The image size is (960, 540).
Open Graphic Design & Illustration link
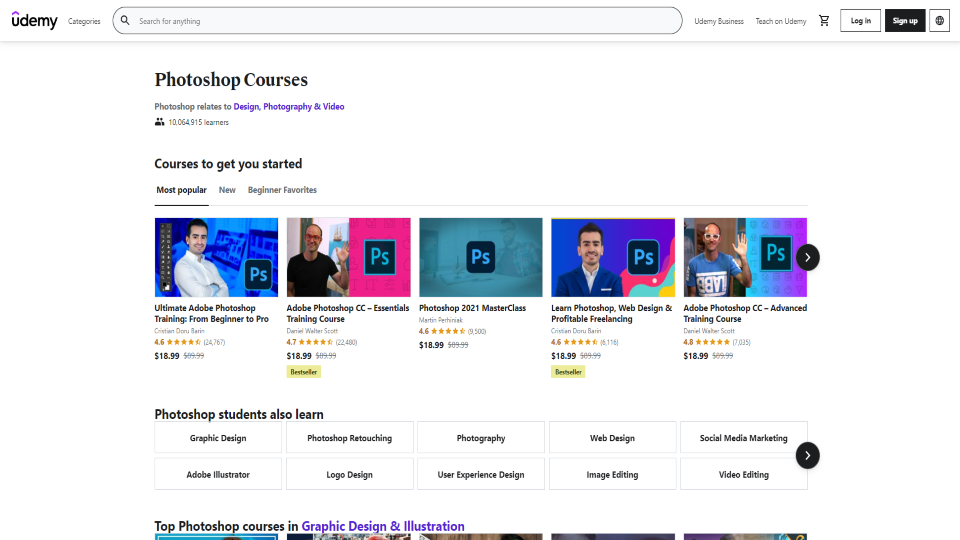point(383,526)
